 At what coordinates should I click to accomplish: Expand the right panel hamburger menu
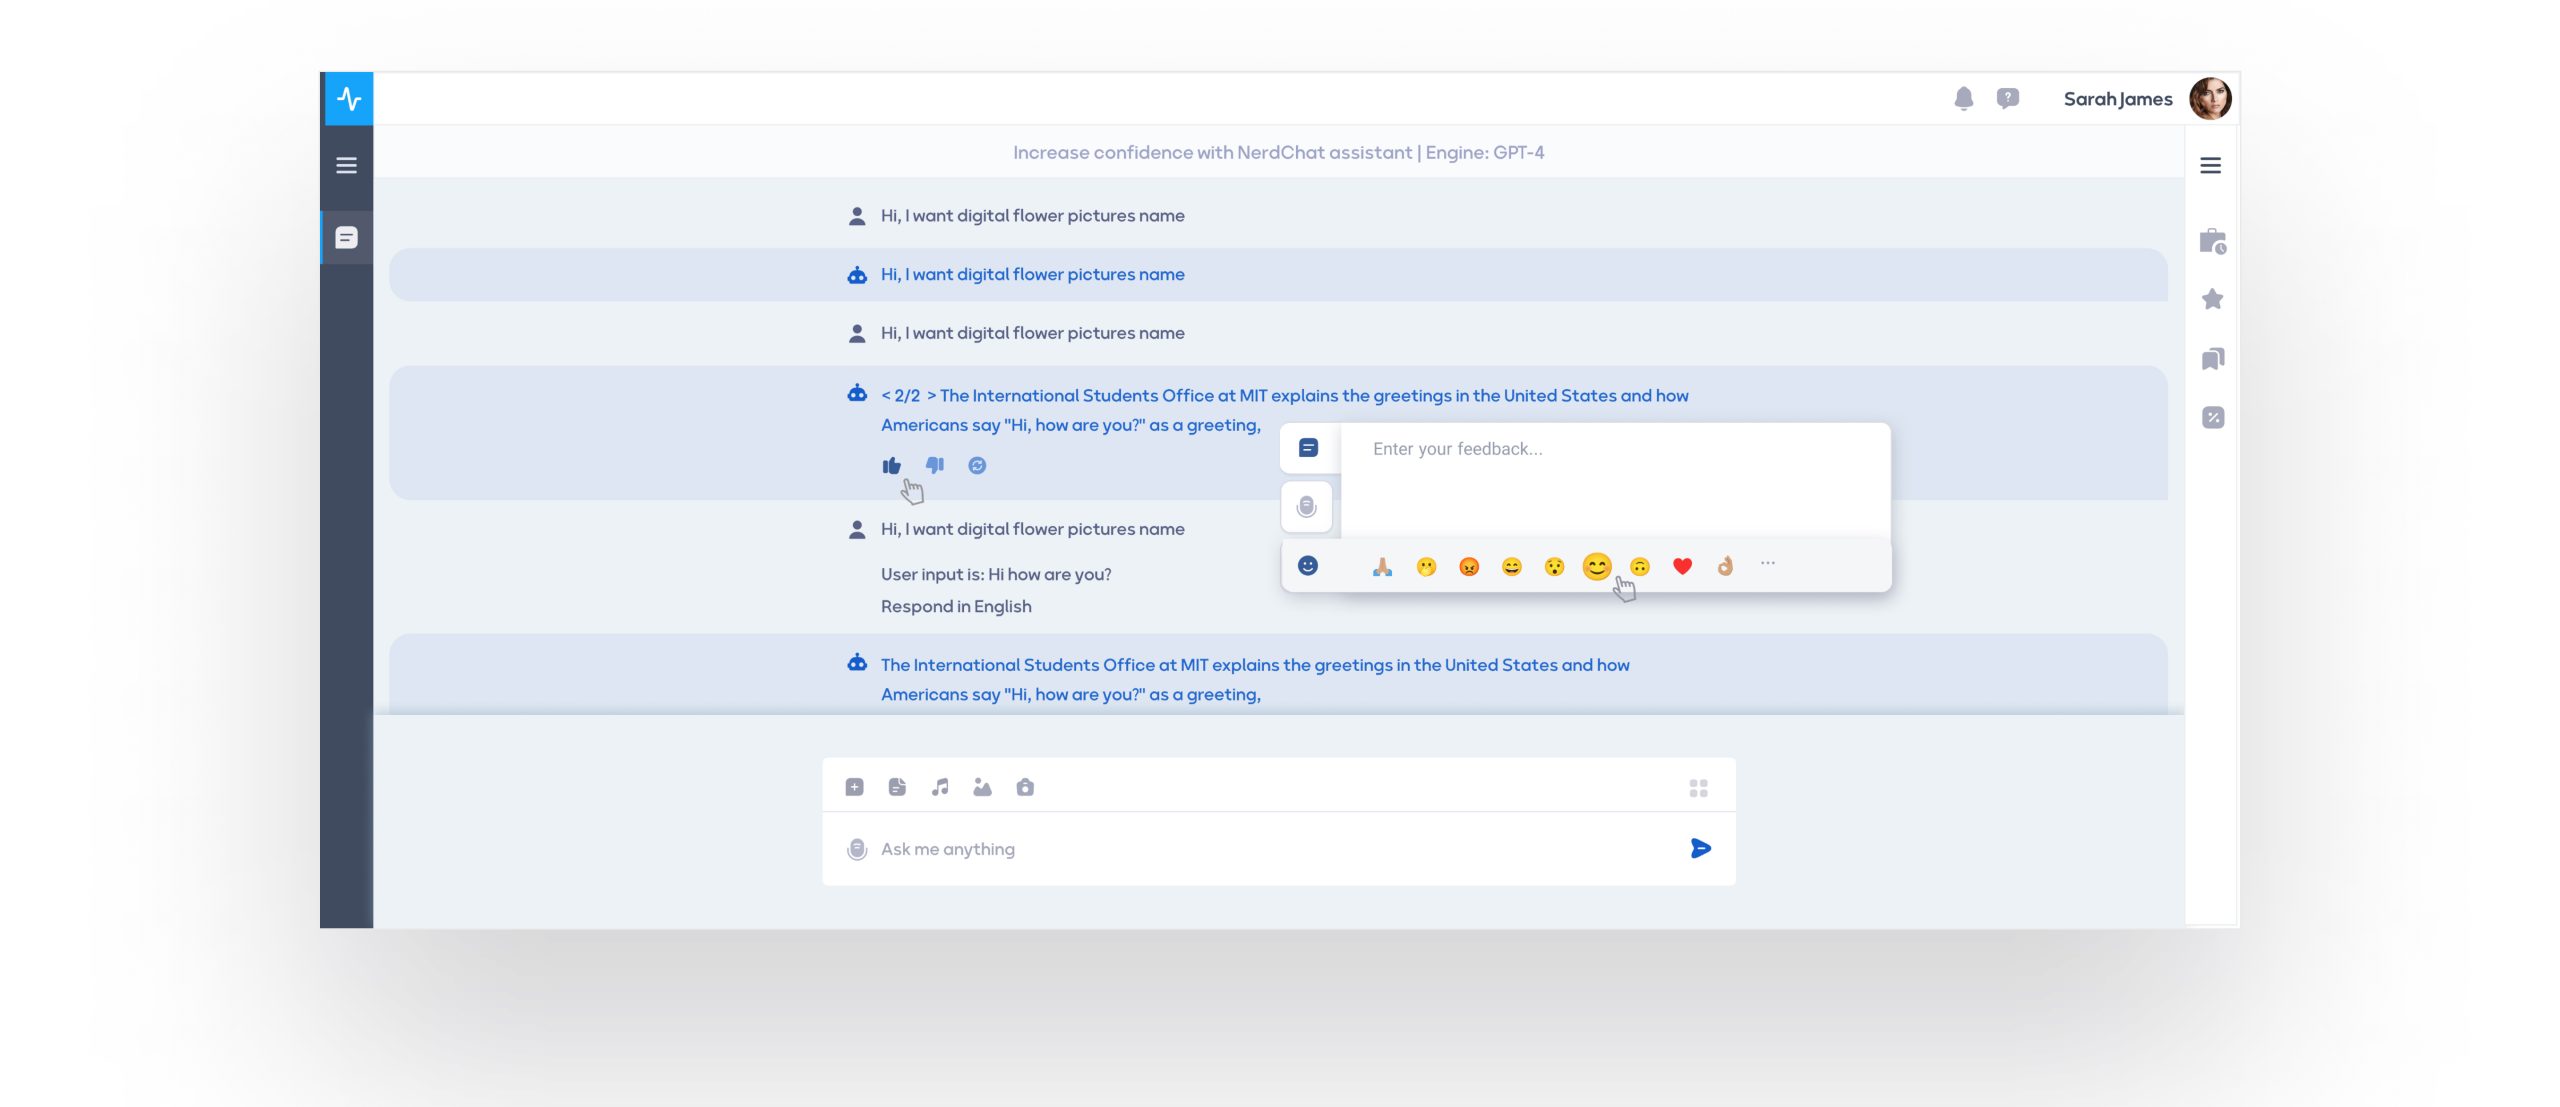[x=2210, y=165]
